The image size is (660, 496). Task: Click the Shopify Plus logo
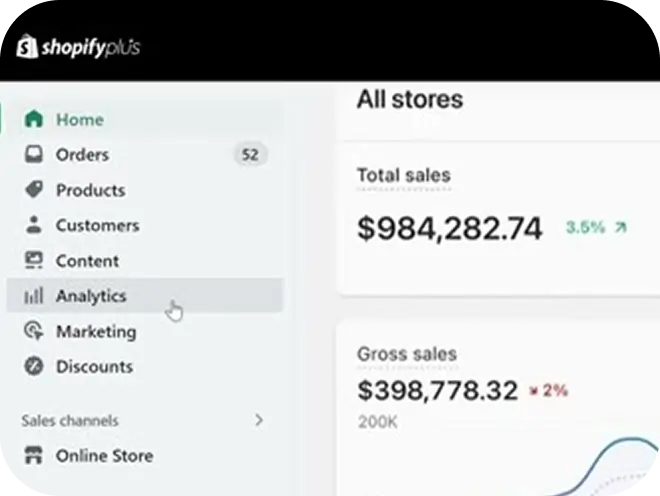pyautogui.click(x=78, y=46)
